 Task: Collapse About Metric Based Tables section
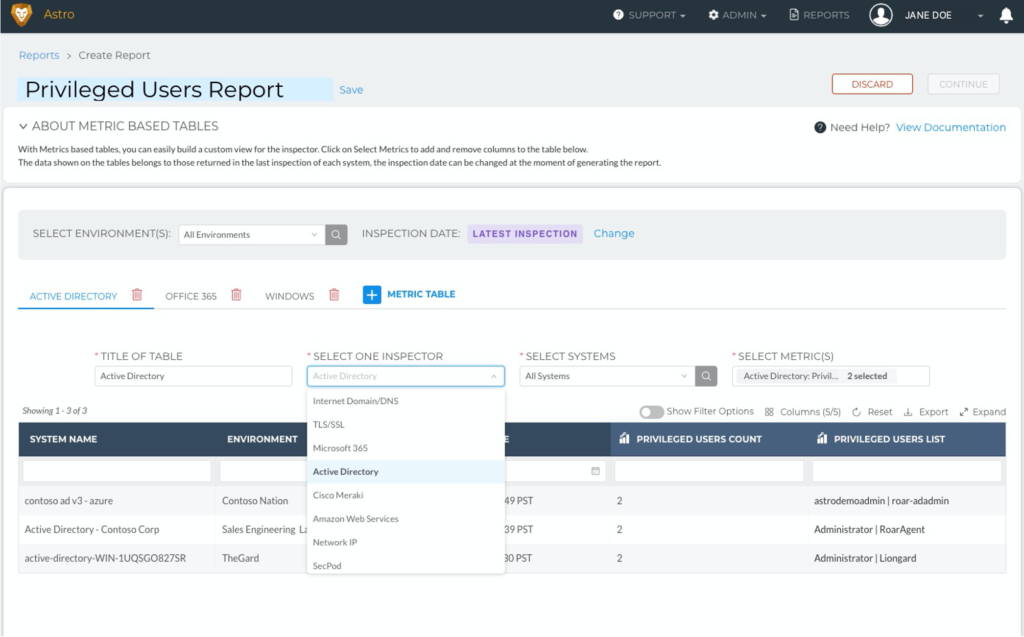pyautogui.click(x=23, y=126)
